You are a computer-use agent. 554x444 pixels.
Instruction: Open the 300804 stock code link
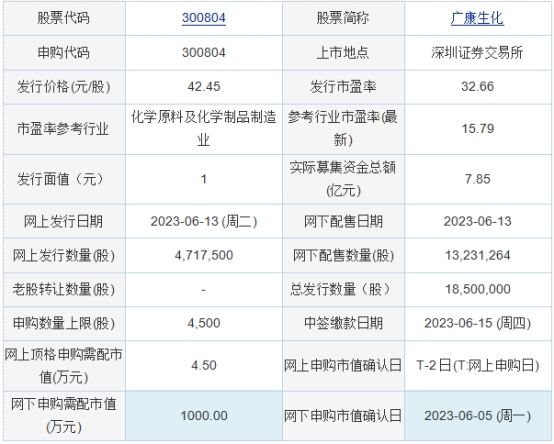click(204, 18)
